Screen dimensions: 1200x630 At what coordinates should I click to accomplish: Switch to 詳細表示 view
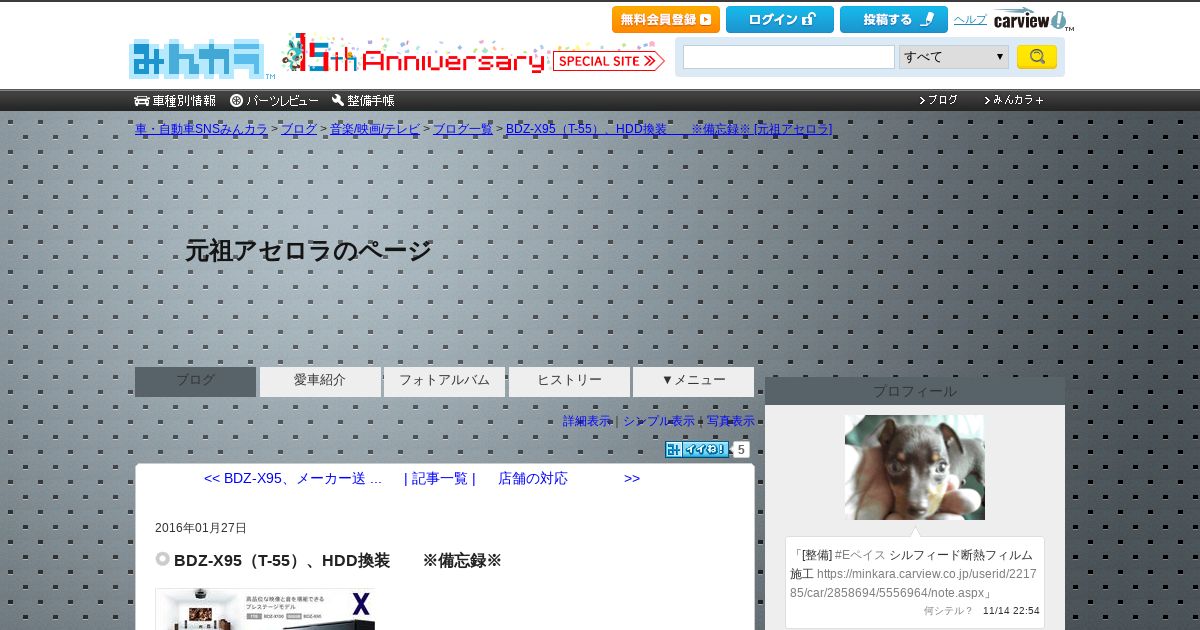(x=587, y=422)
